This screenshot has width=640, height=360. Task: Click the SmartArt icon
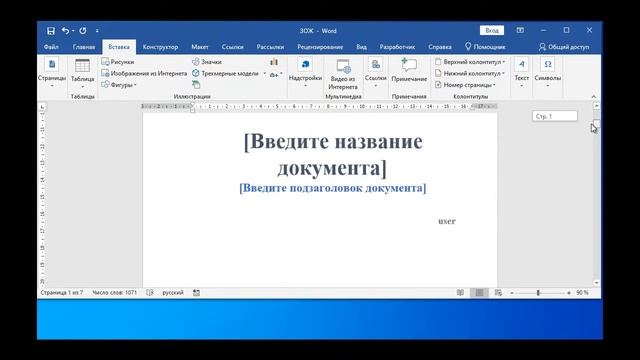pyautogui.click(x=196, y=85)
